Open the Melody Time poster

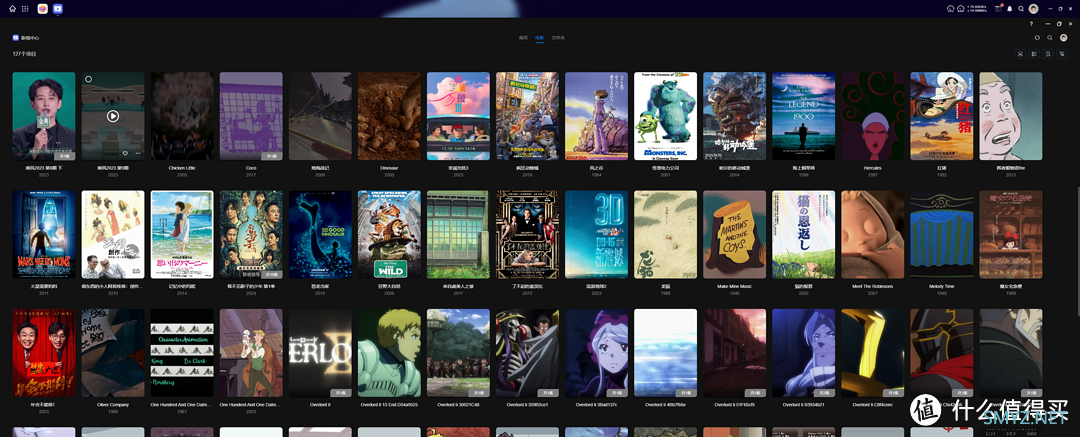(x=942, y=234)
